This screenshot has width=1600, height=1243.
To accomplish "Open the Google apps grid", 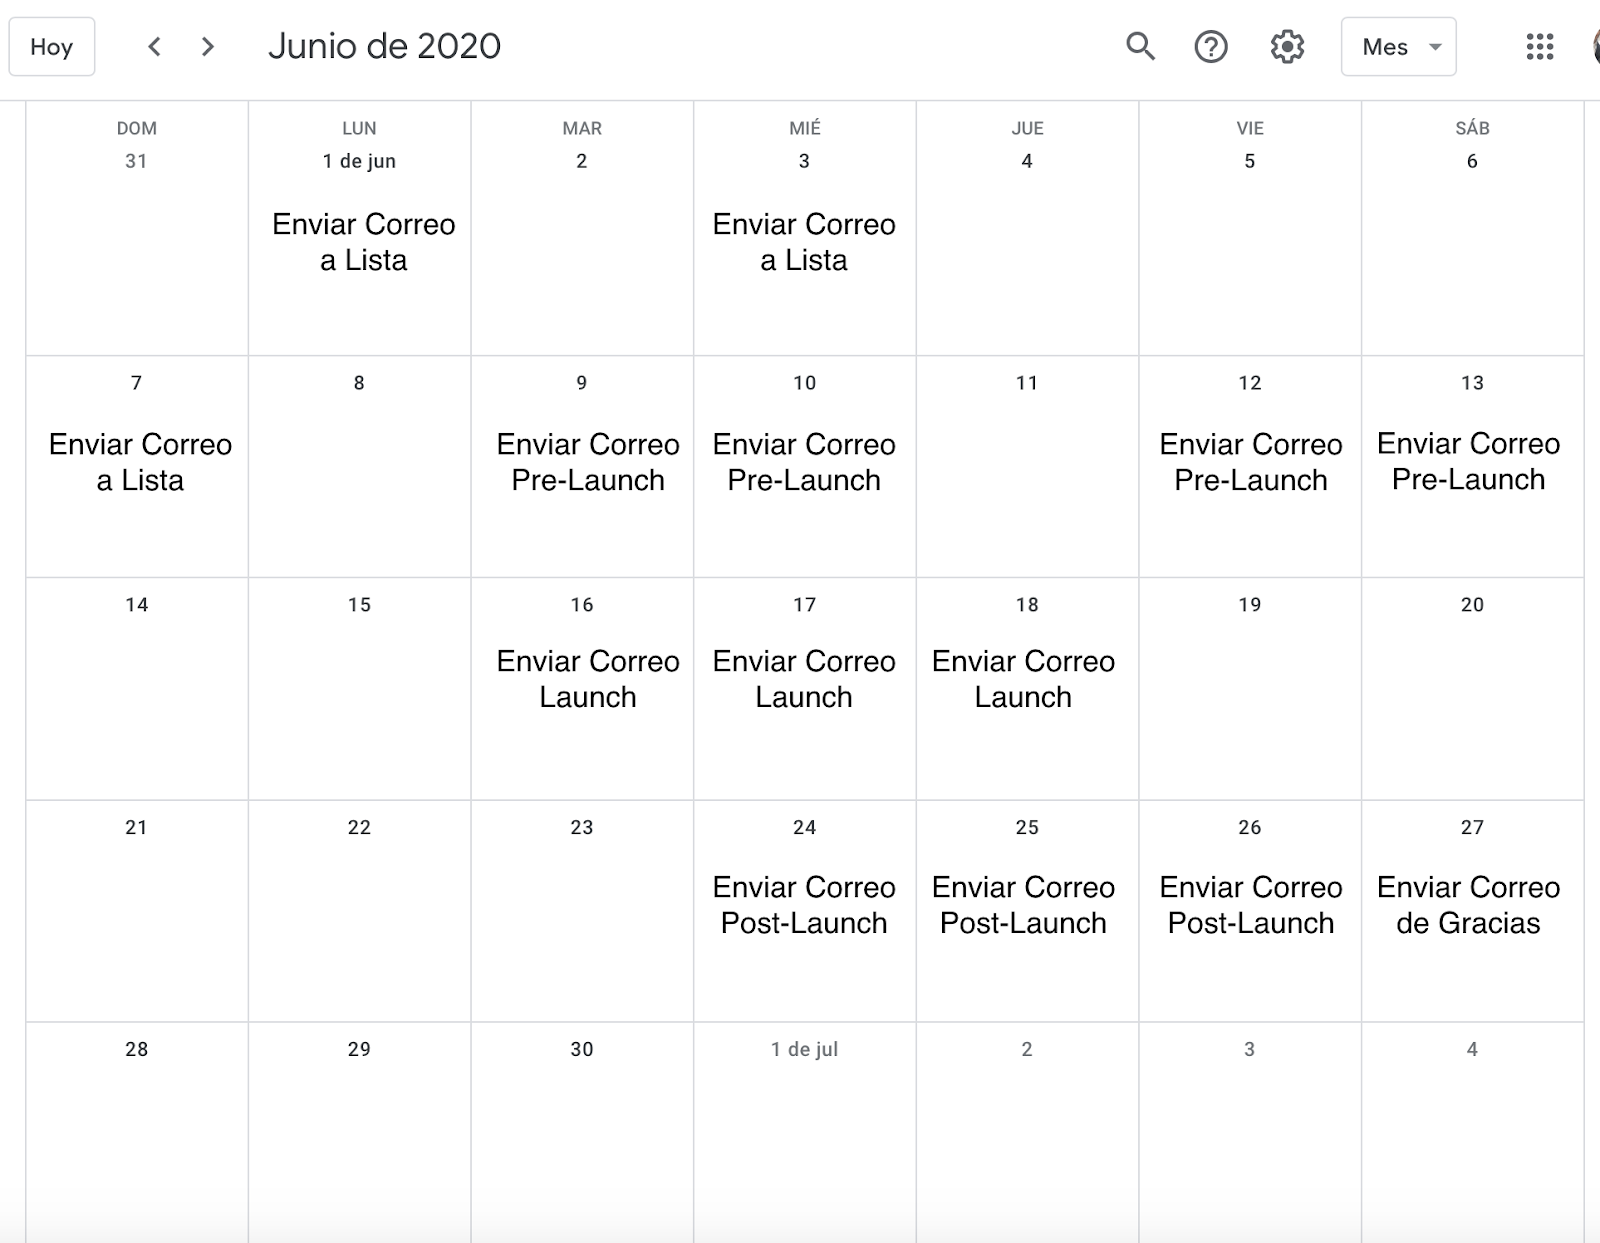I will click(1540, 47).
